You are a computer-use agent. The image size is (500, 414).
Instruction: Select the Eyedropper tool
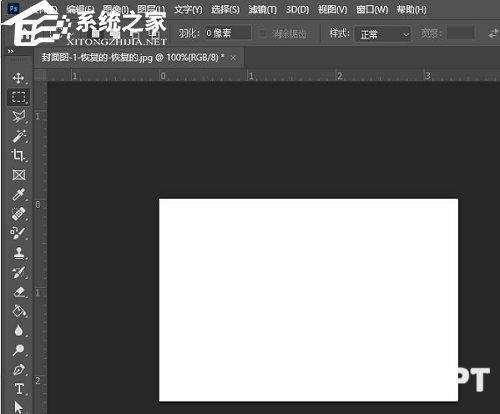18,194
